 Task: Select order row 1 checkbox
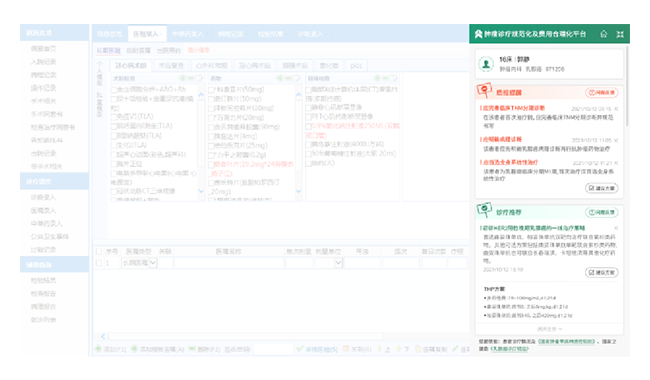coord(99,263)
